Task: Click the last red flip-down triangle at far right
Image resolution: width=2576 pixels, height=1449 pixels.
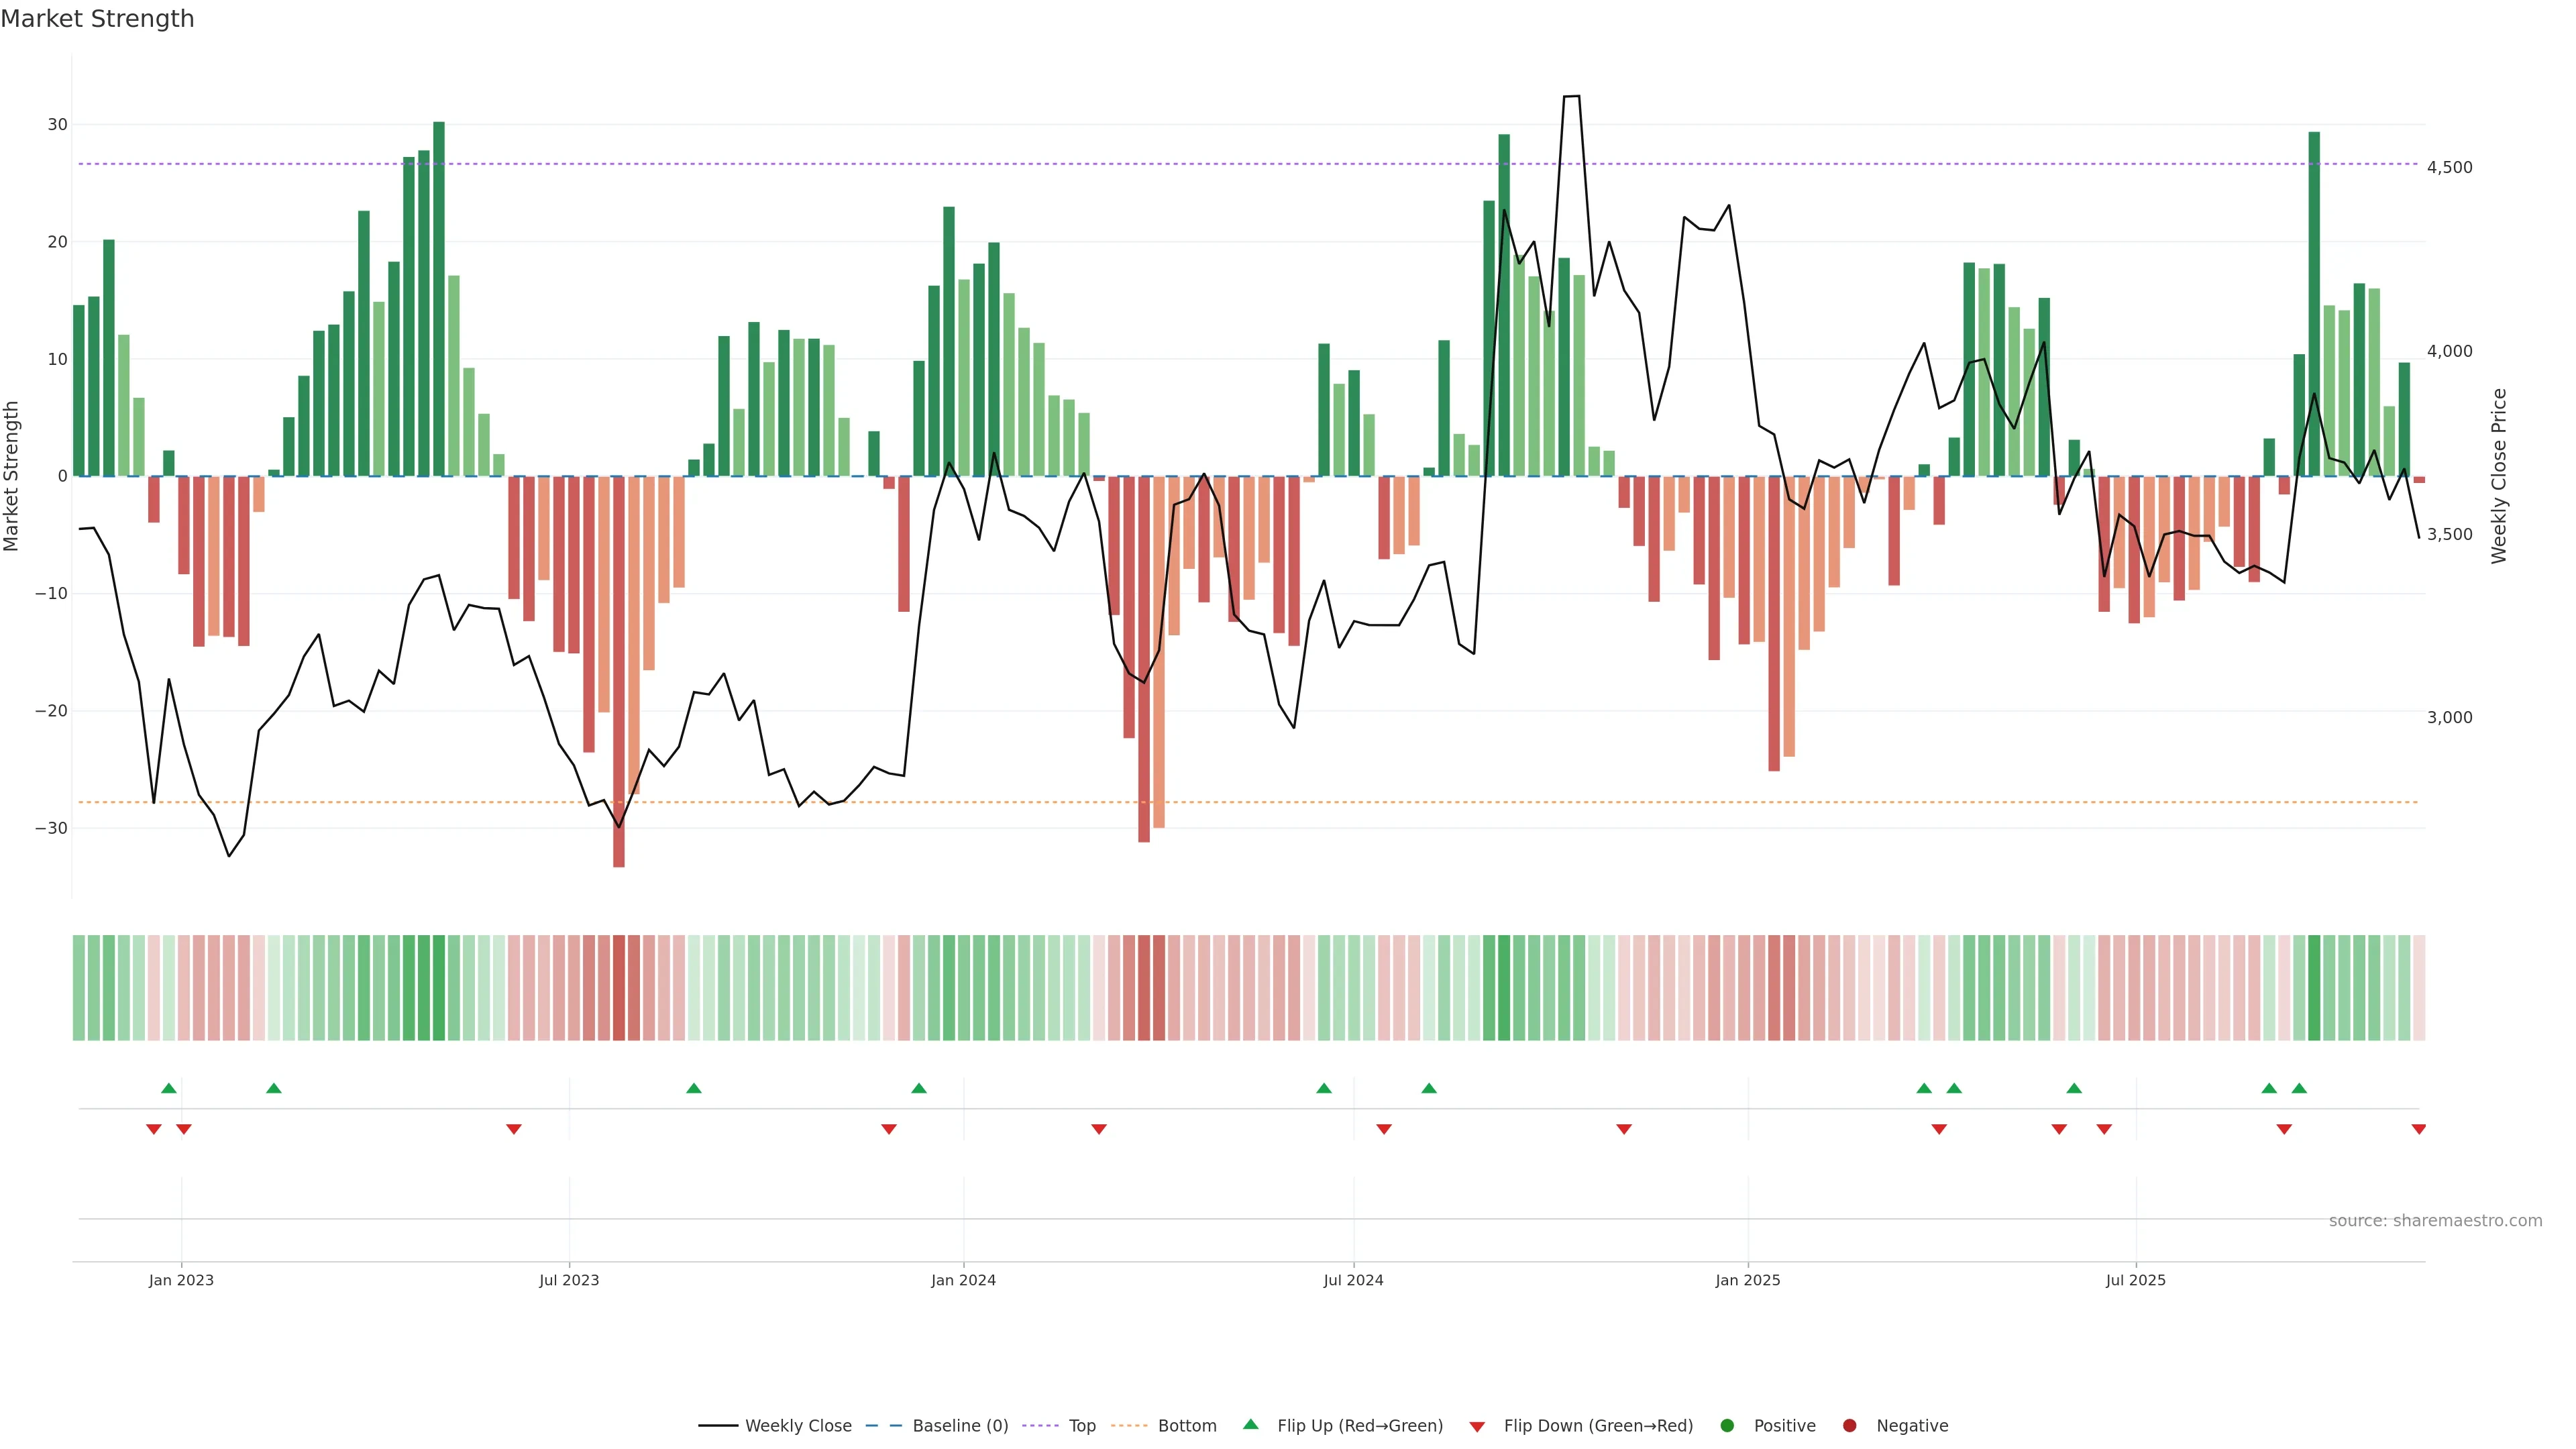Action: (x=2418, y=1129)
